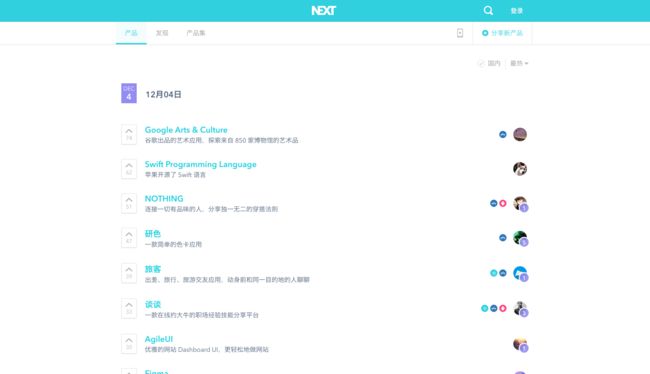Viewport: 650px width, 374px height.
Task: Open the AgileUI product link
Action: [159, 339]
